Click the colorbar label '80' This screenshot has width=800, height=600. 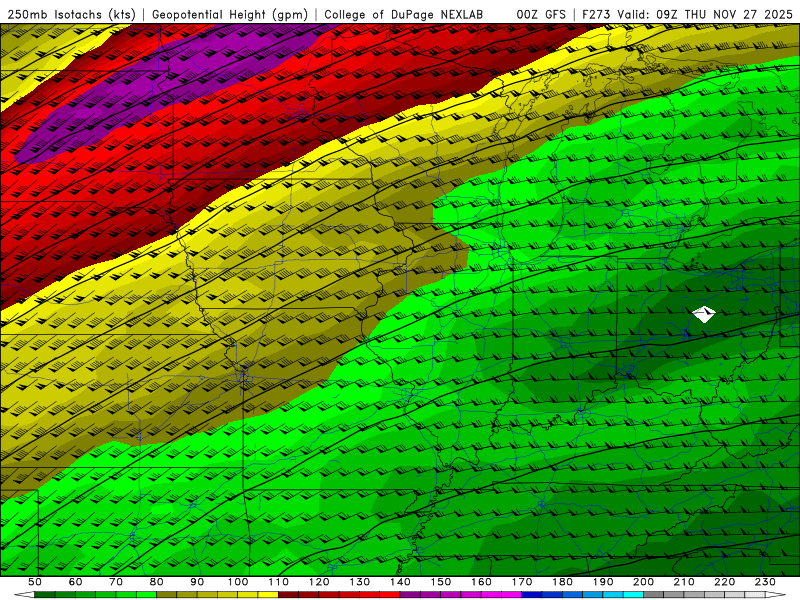[157, 582]
